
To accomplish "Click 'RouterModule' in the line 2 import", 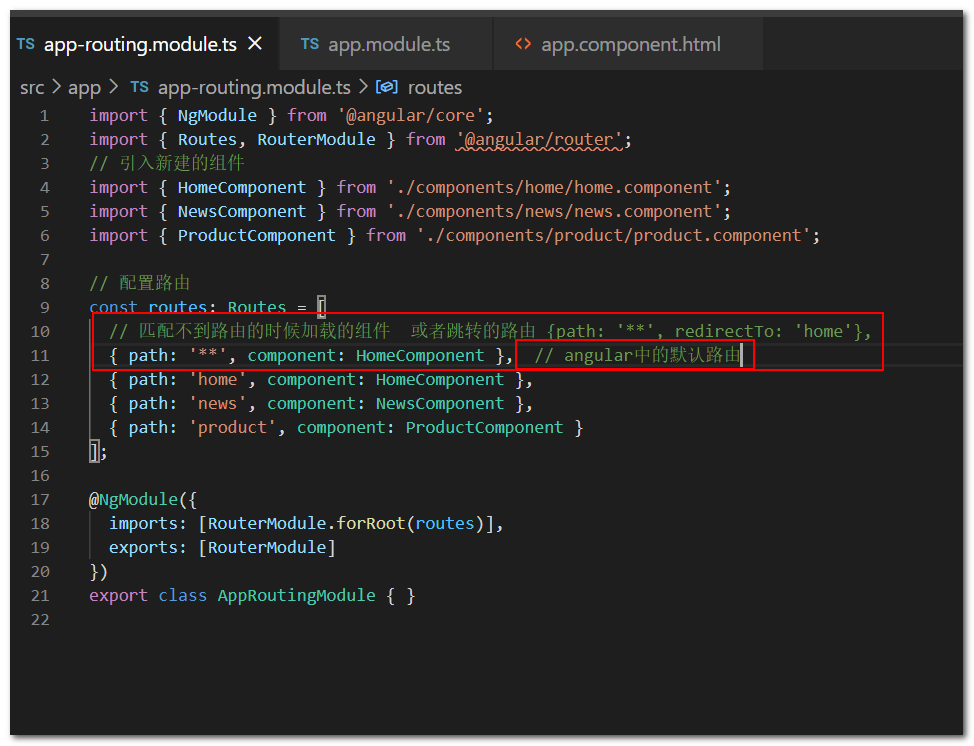I will pos(316,139).
